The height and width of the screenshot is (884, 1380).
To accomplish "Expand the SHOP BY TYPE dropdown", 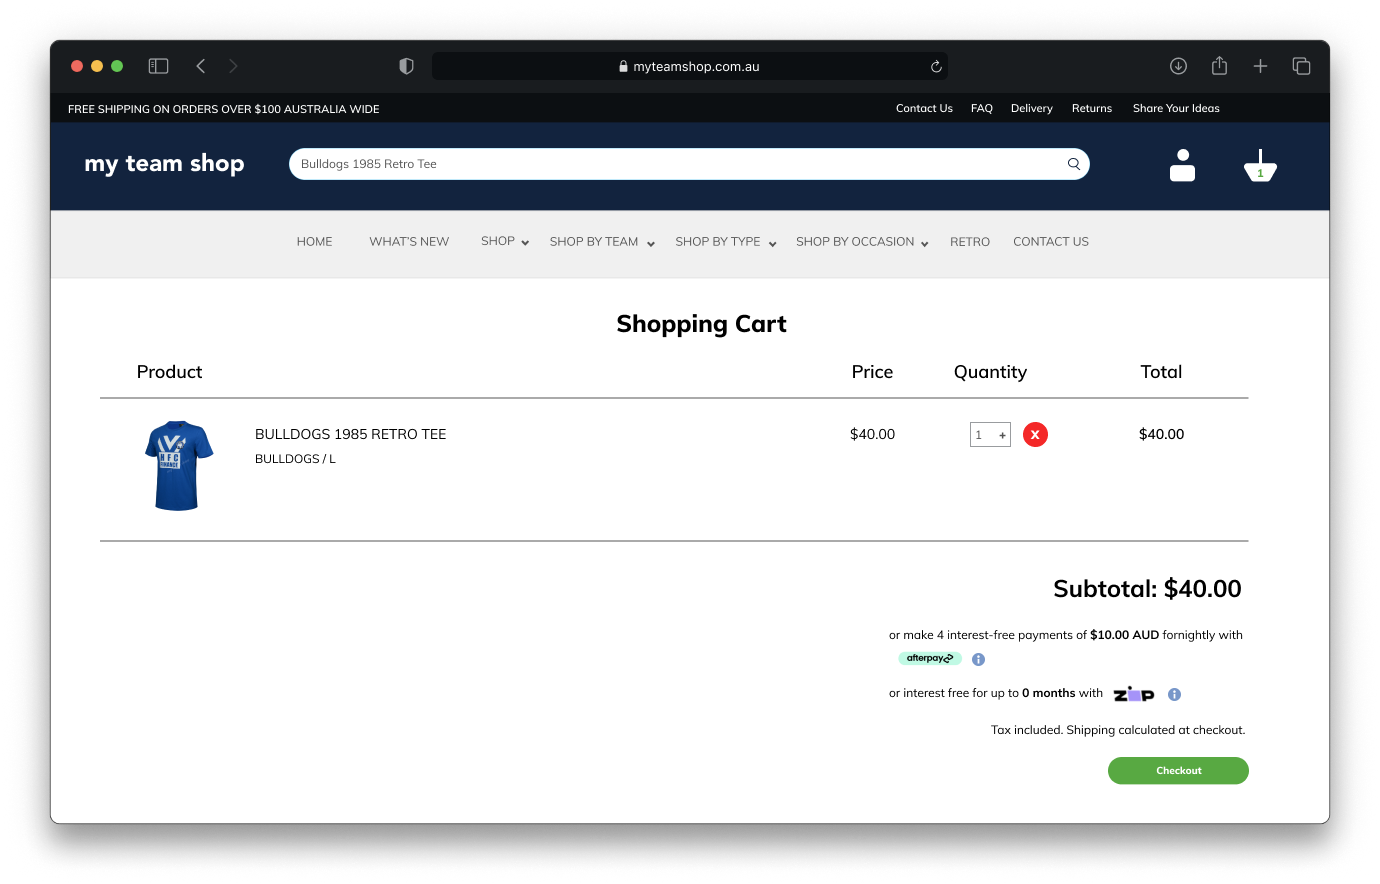I will point(726,242).
